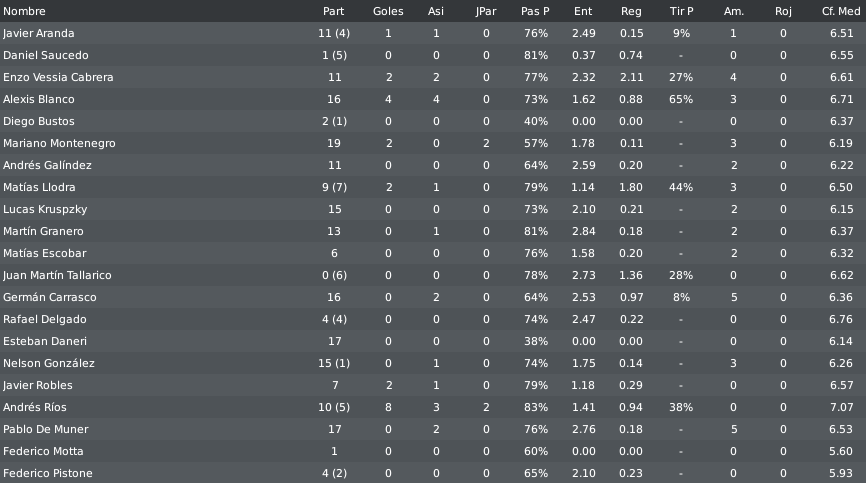The image size is (866, 483).
Task: Select Juan Martín Tallarico
Action: pos(57,275)
